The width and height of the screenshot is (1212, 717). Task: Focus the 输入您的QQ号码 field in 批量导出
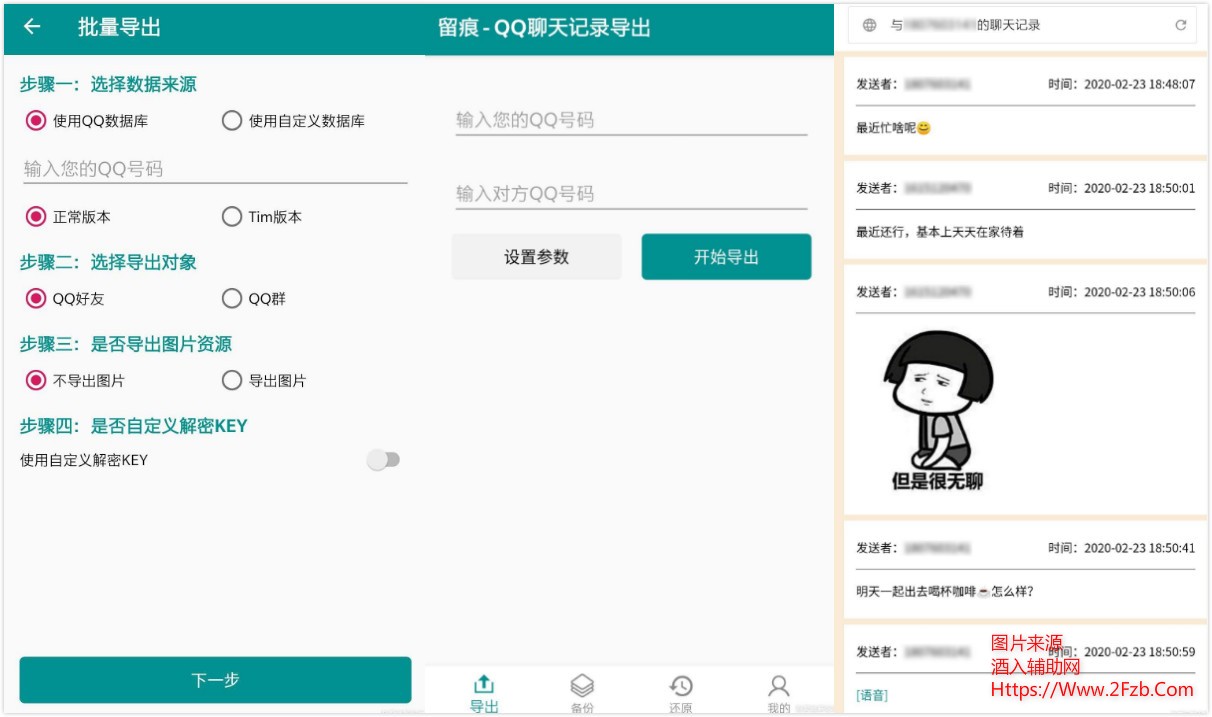point(215,169)
